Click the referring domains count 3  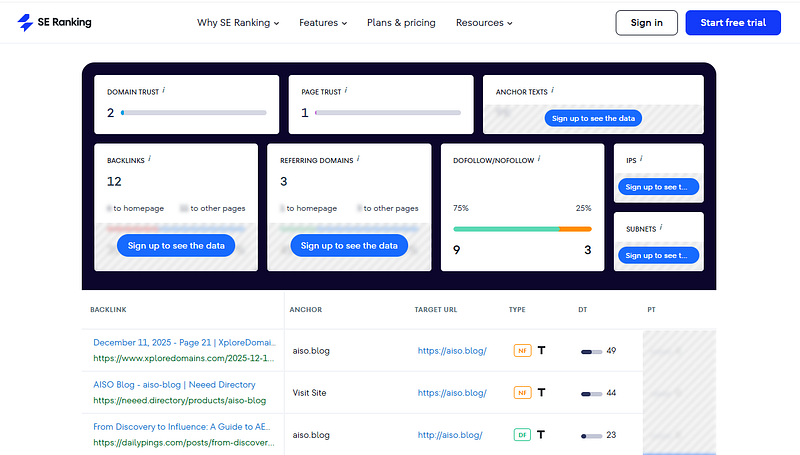pos(284,182)
